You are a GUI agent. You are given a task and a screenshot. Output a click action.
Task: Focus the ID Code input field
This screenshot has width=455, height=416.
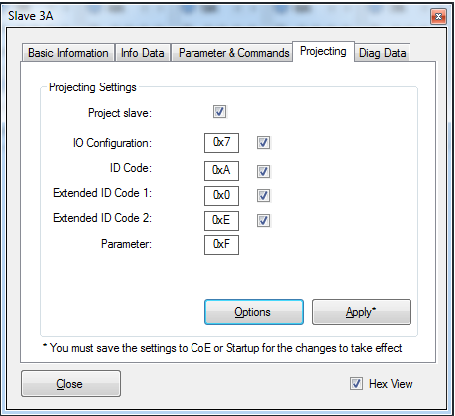221,171
